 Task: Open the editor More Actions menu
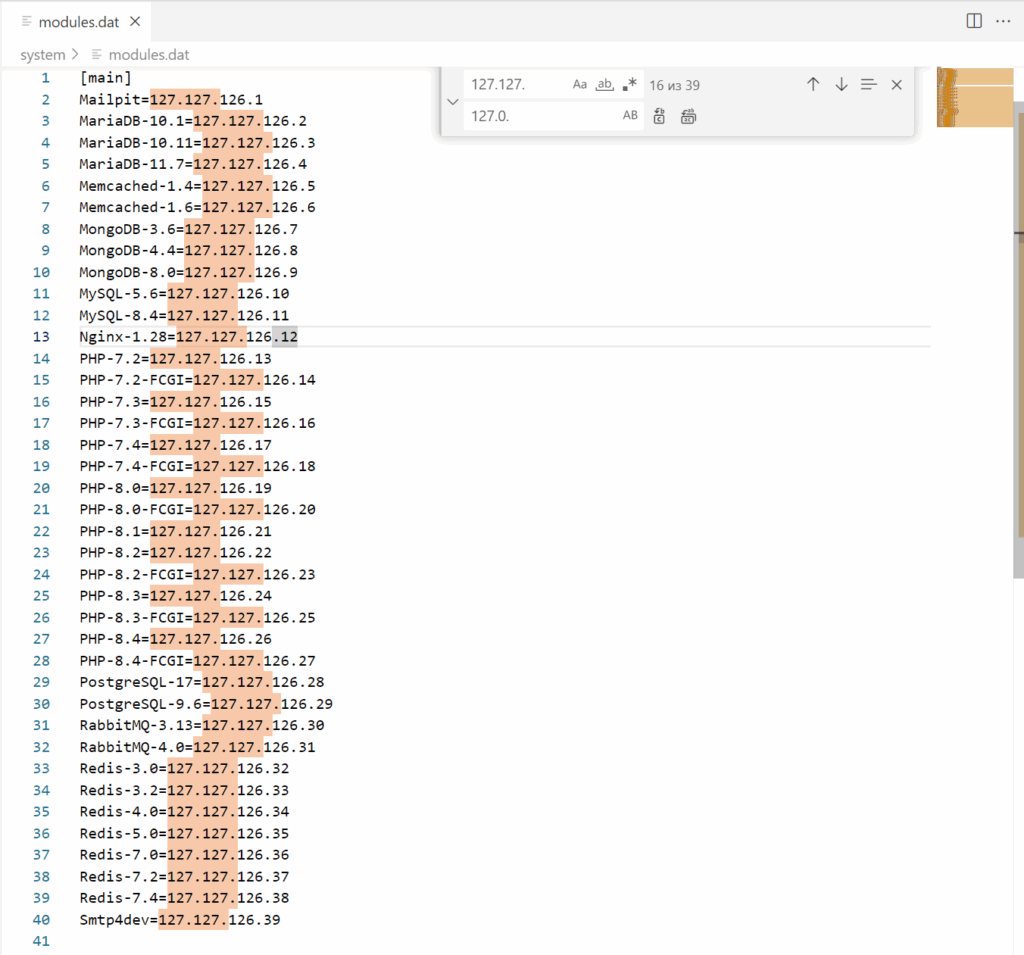[1003, 21]
